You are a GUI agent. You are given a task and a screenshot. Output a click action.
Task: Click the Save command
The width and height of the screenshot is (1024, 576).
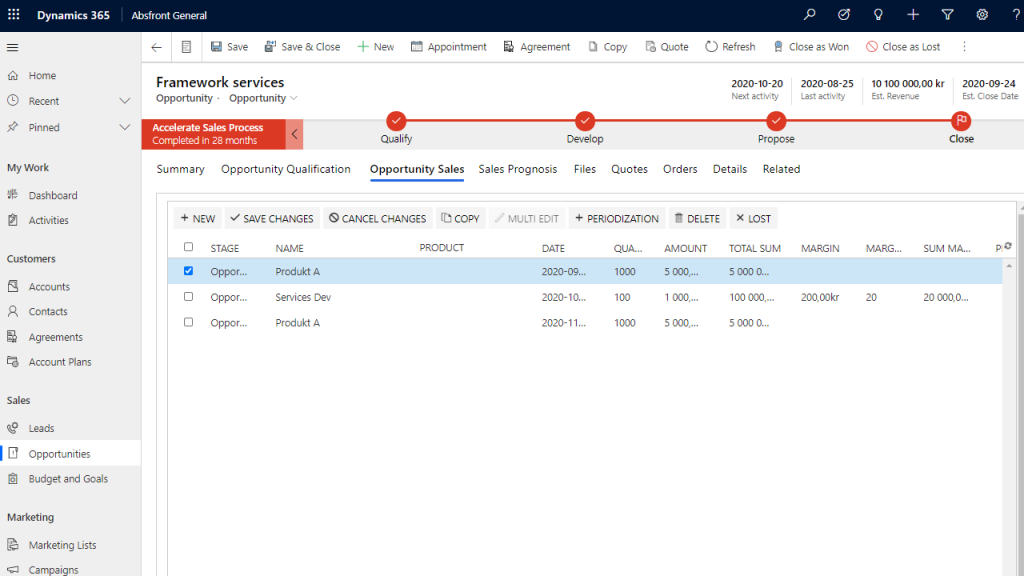[229, 47]
